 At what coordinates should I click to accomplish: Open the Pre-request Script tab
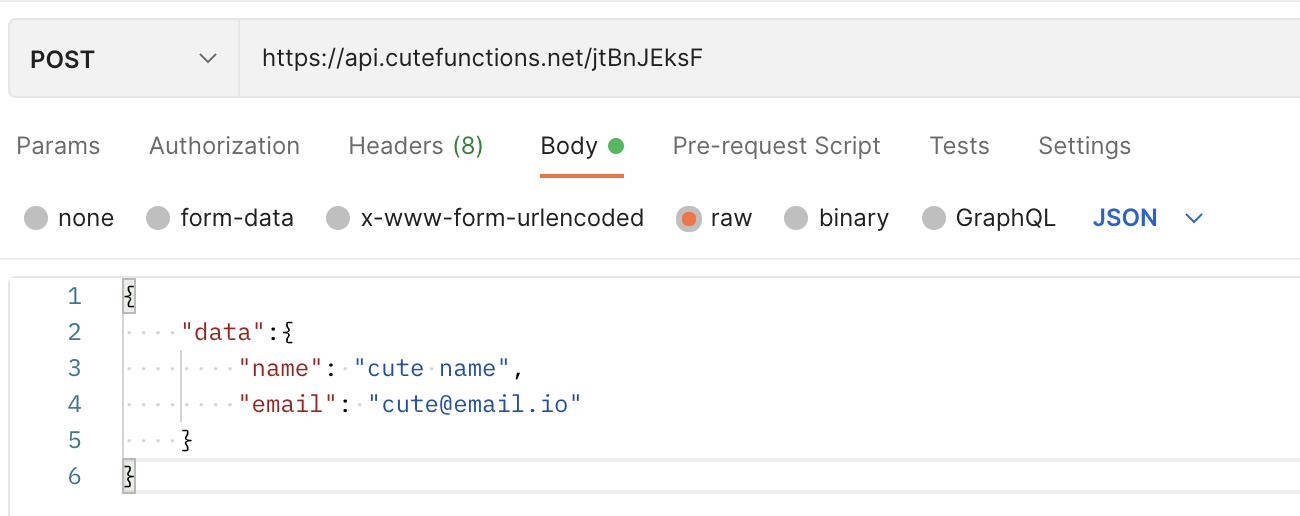776,146
